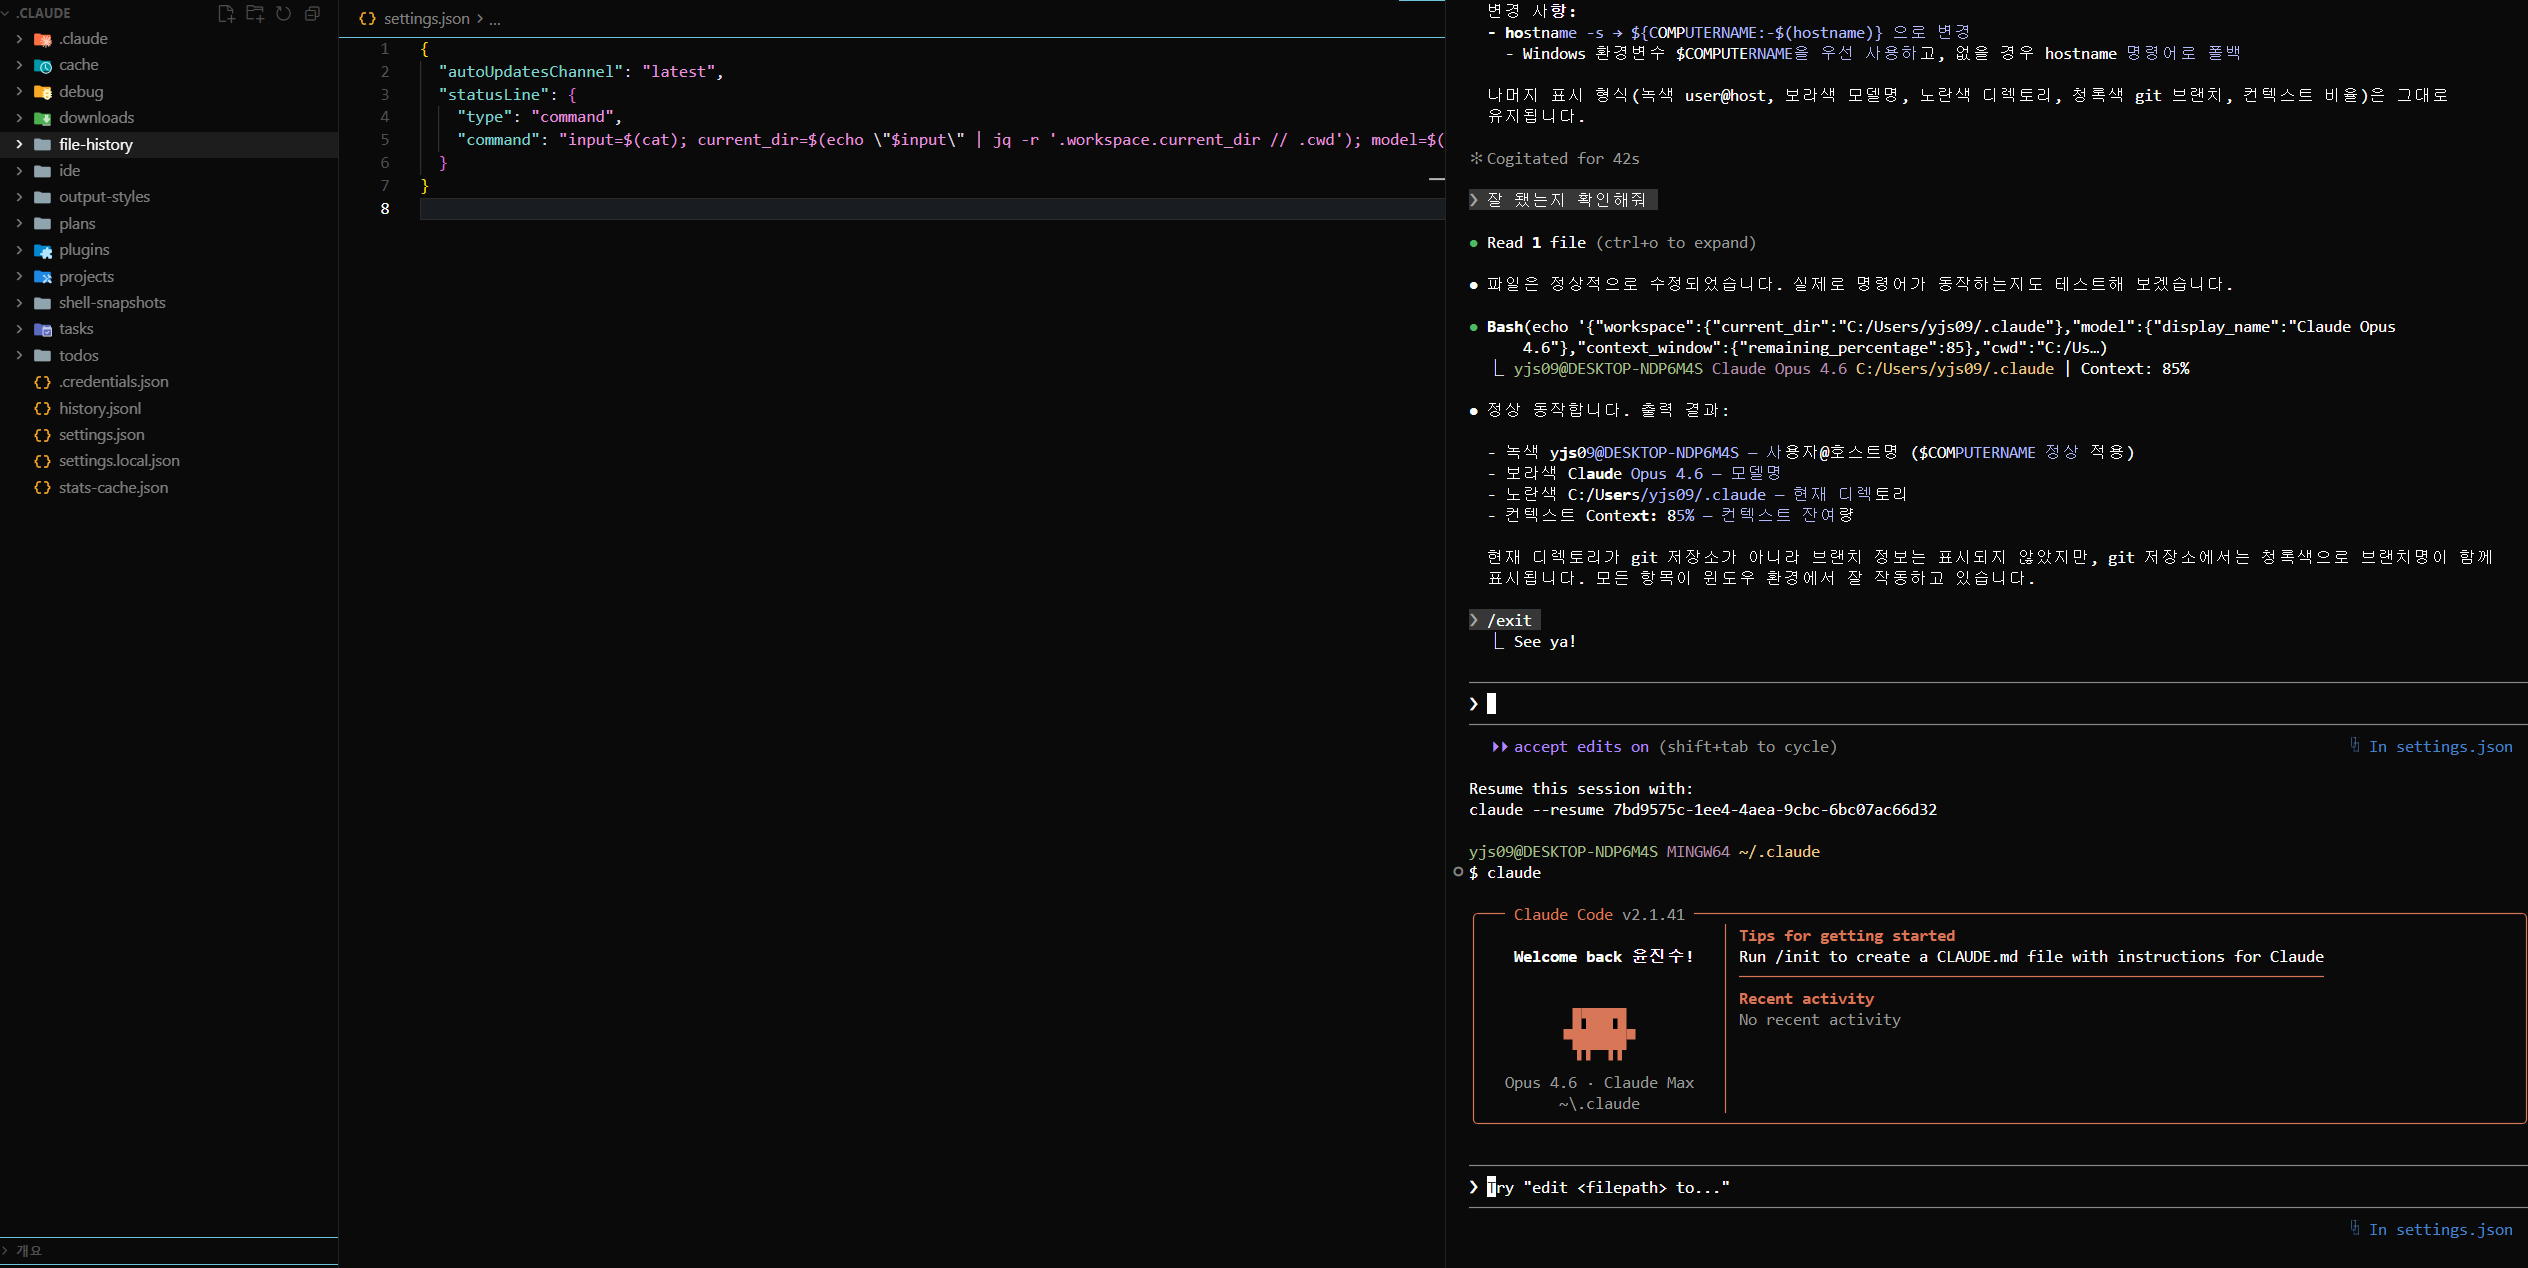
Task: Click the New File icon in explorer
Action: coord(226,13)
